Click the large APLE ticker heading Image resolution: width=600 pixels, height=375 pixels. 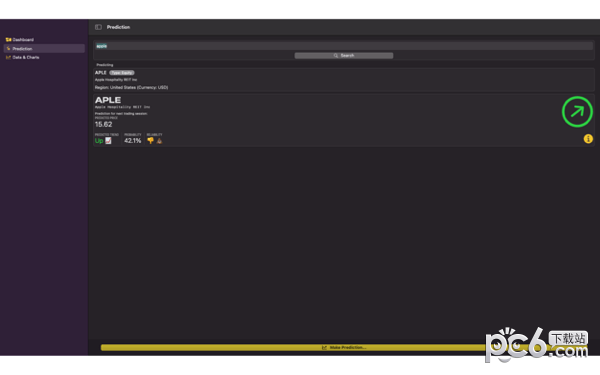tap(108, 100)
